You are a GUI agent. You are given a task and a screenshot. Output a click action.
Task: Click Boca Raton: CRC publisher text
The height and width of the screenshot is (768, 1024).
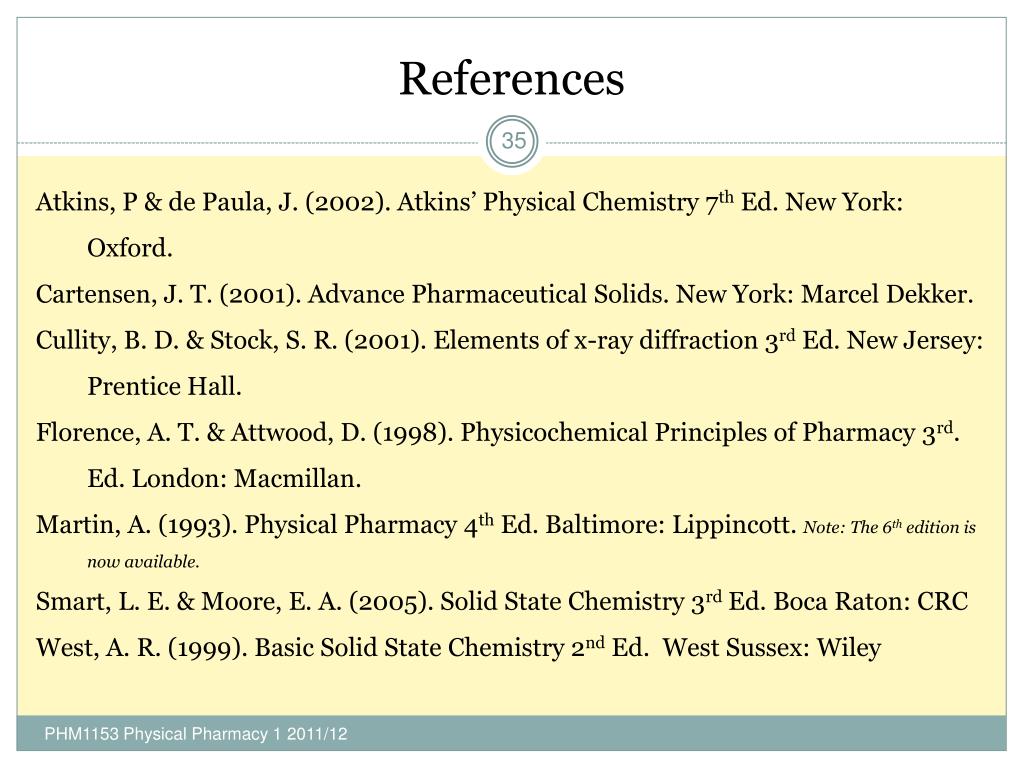pyautogui.click(x=871, y=601)
